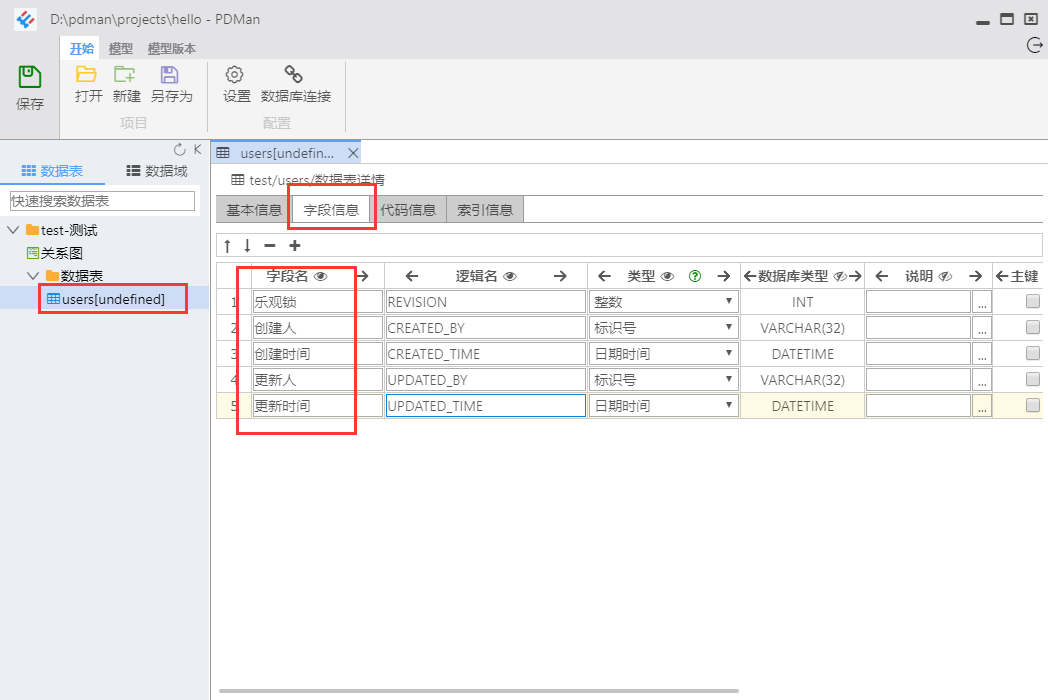
Task: Open the type dropdown for CREATED_BY row
Action: click(x=731, y=327)
